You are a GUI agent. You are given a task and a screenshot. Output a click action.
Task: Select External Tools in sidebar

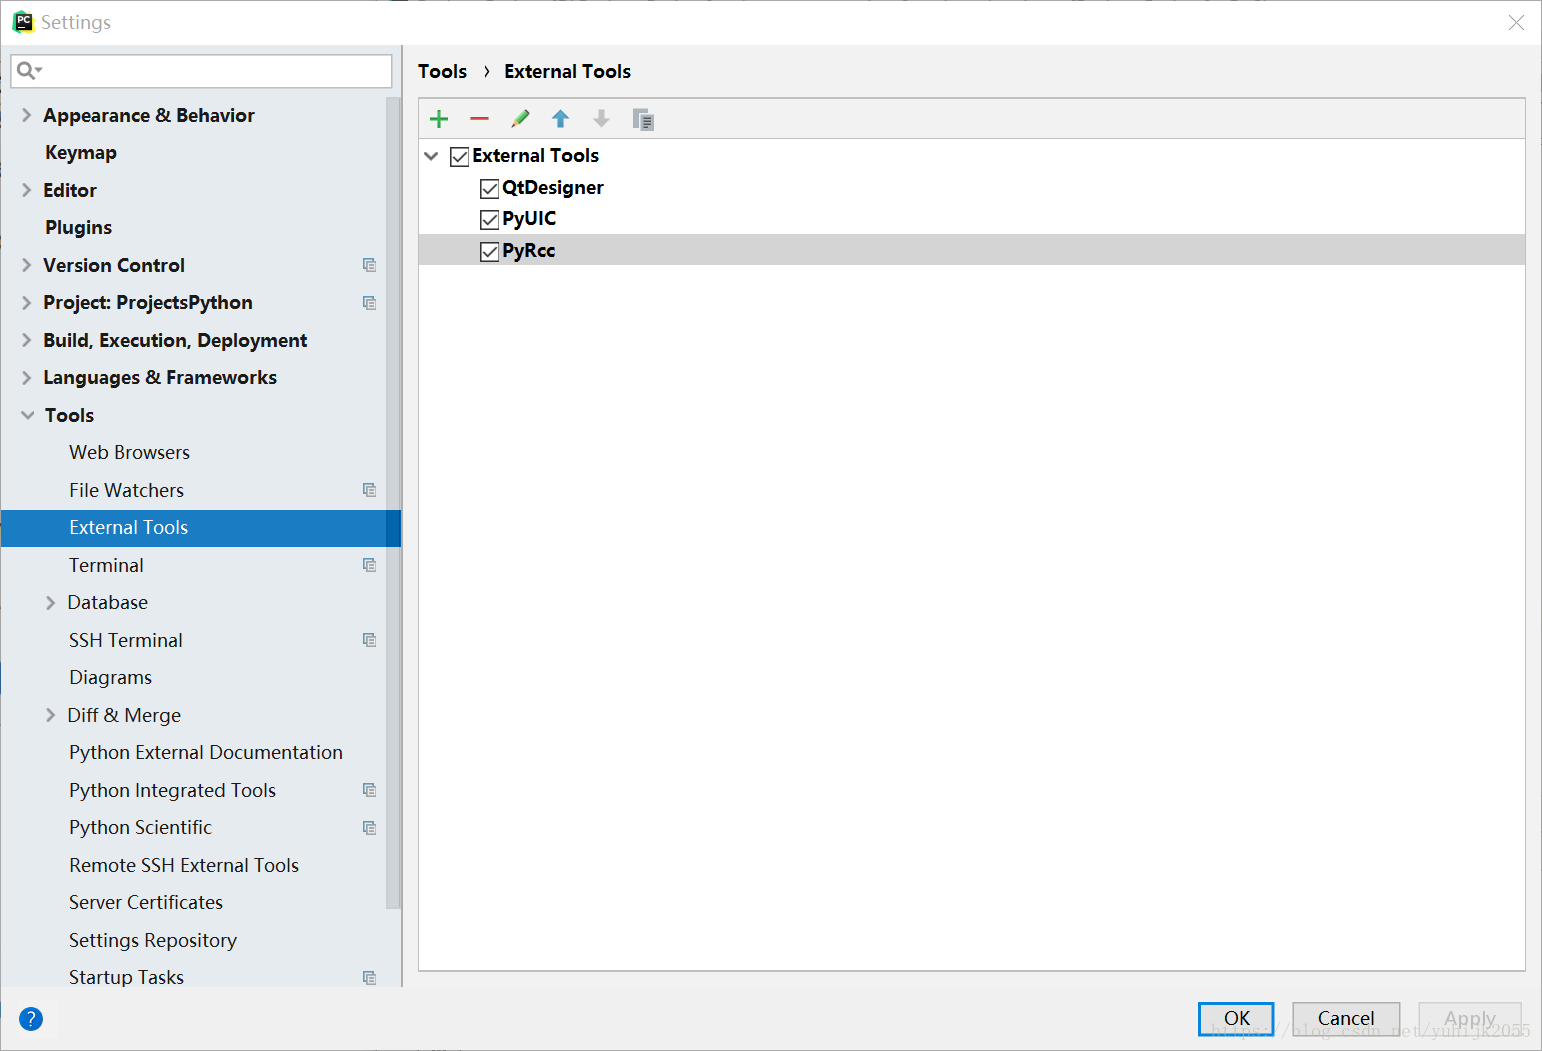200,527
